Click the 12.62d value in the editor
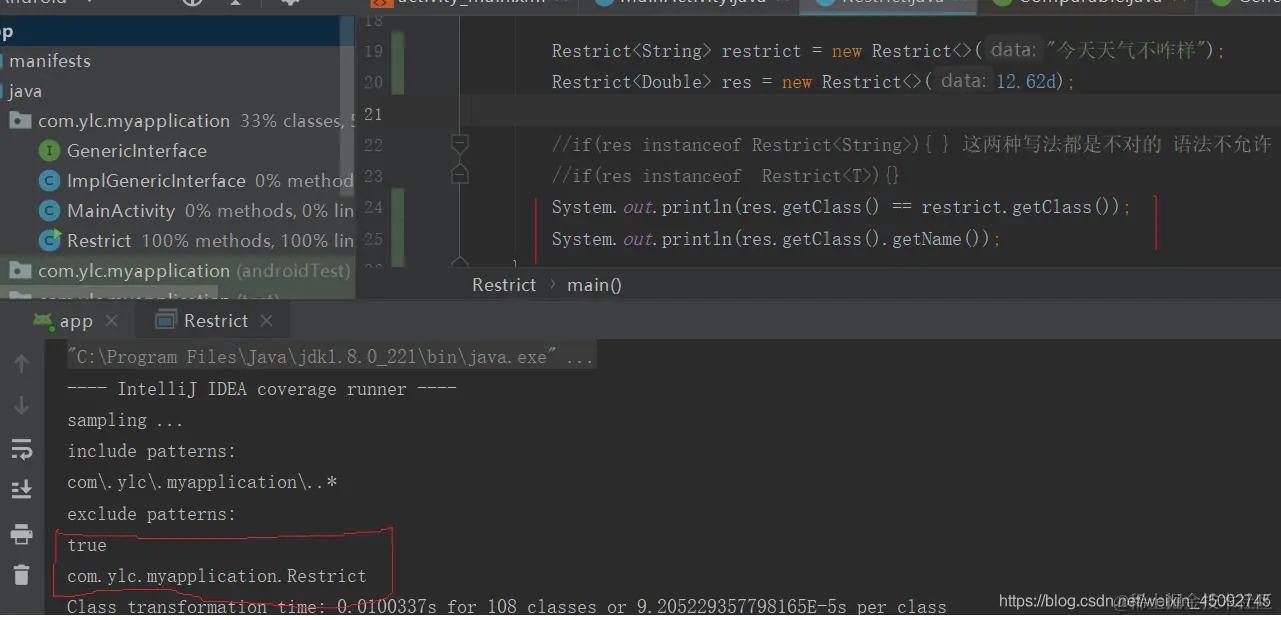Viewport: 1281px width, 620px height. (x=1027, y=81)
